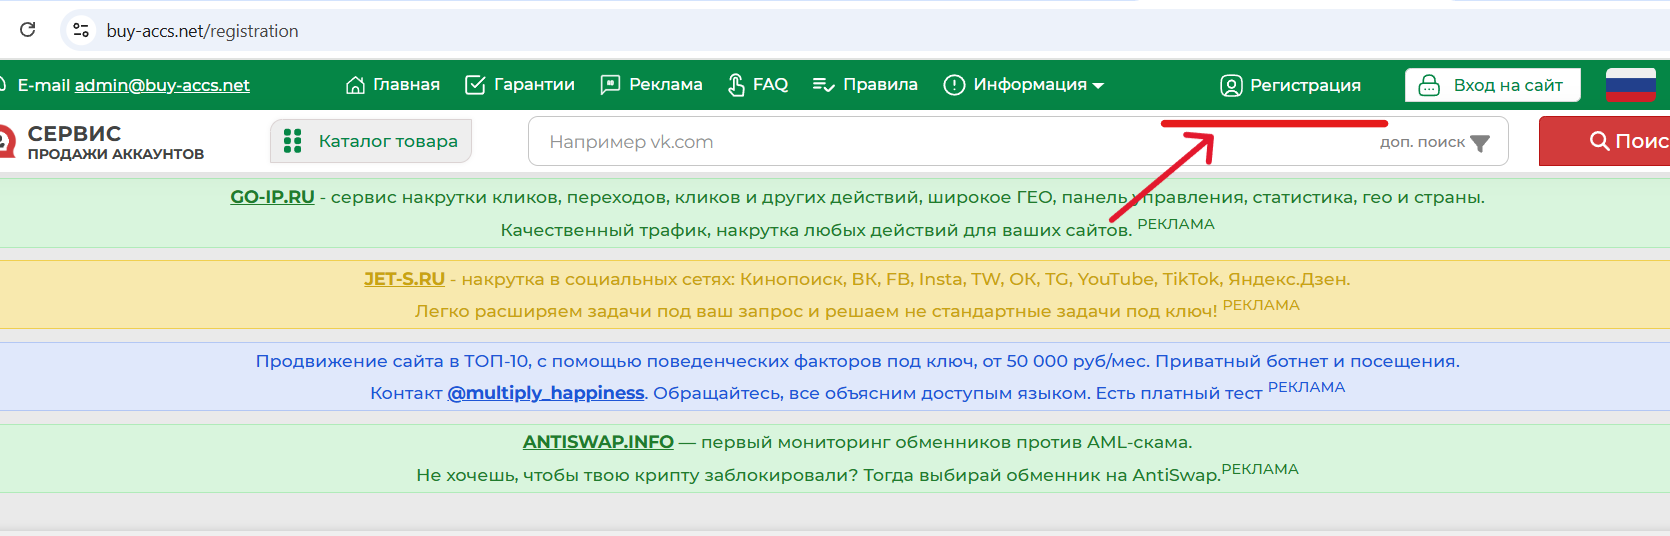Open the FAQ menu item
The height and width of the screenshot is (536, 1670).
770,85
